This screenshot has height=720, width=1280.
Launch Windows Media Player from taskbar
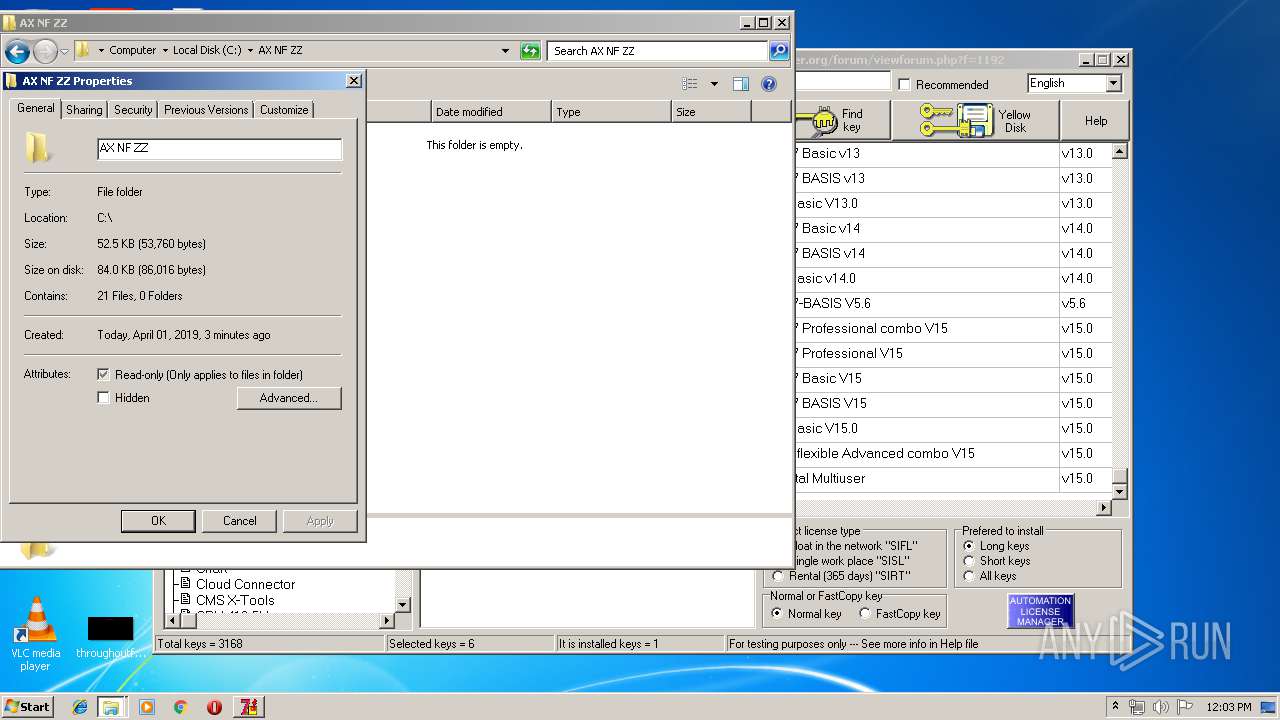[147, 707]
